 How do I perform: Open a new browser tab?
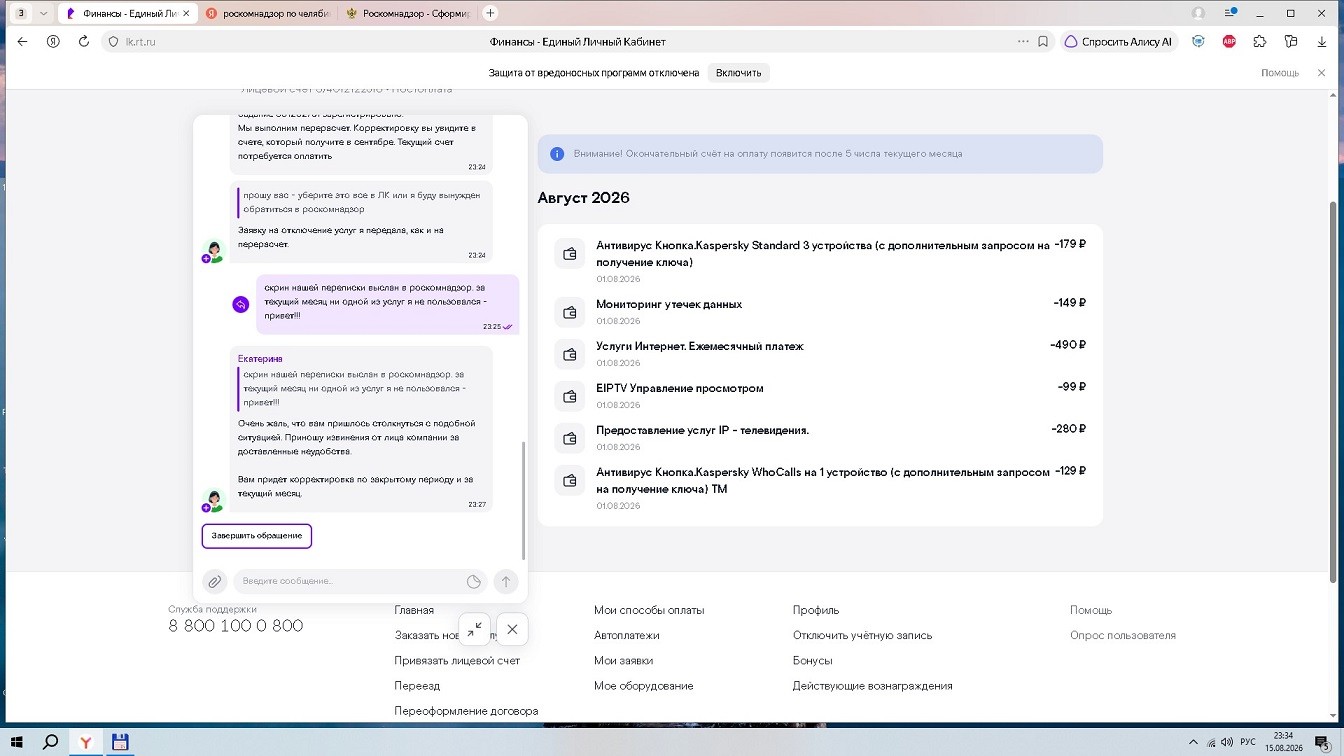[490, 13]
